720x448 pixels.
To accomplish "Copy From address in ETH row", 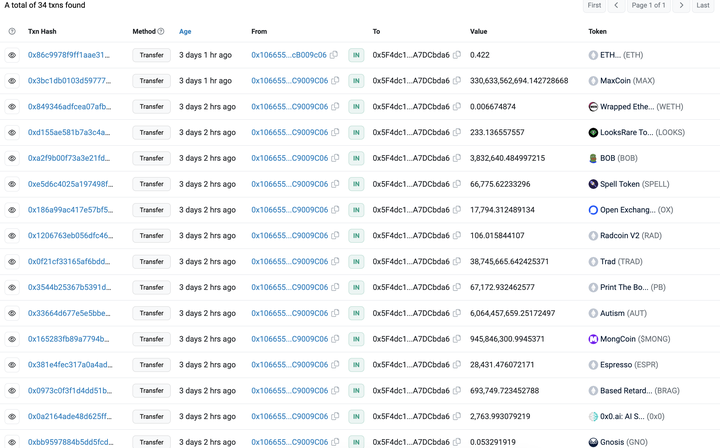I will click(x=334, y=55).
